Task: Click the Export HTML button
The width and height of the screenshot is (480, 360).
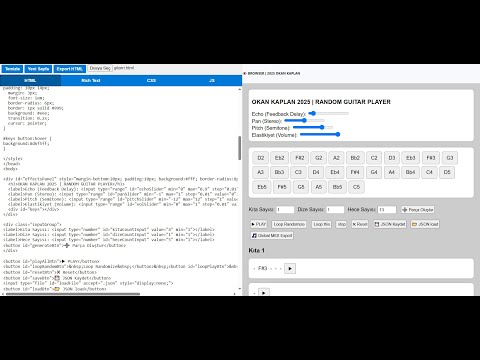Action: (69, 69)
